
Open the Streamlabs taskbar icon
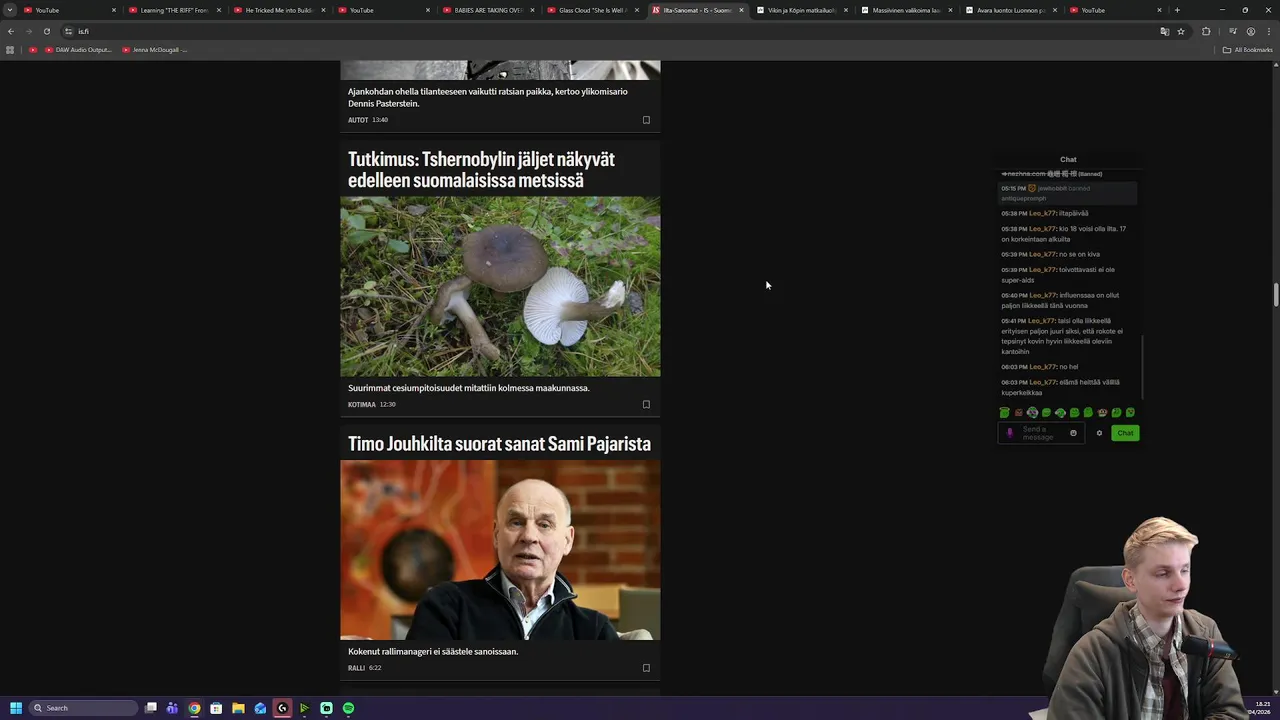tap(326, 708)
